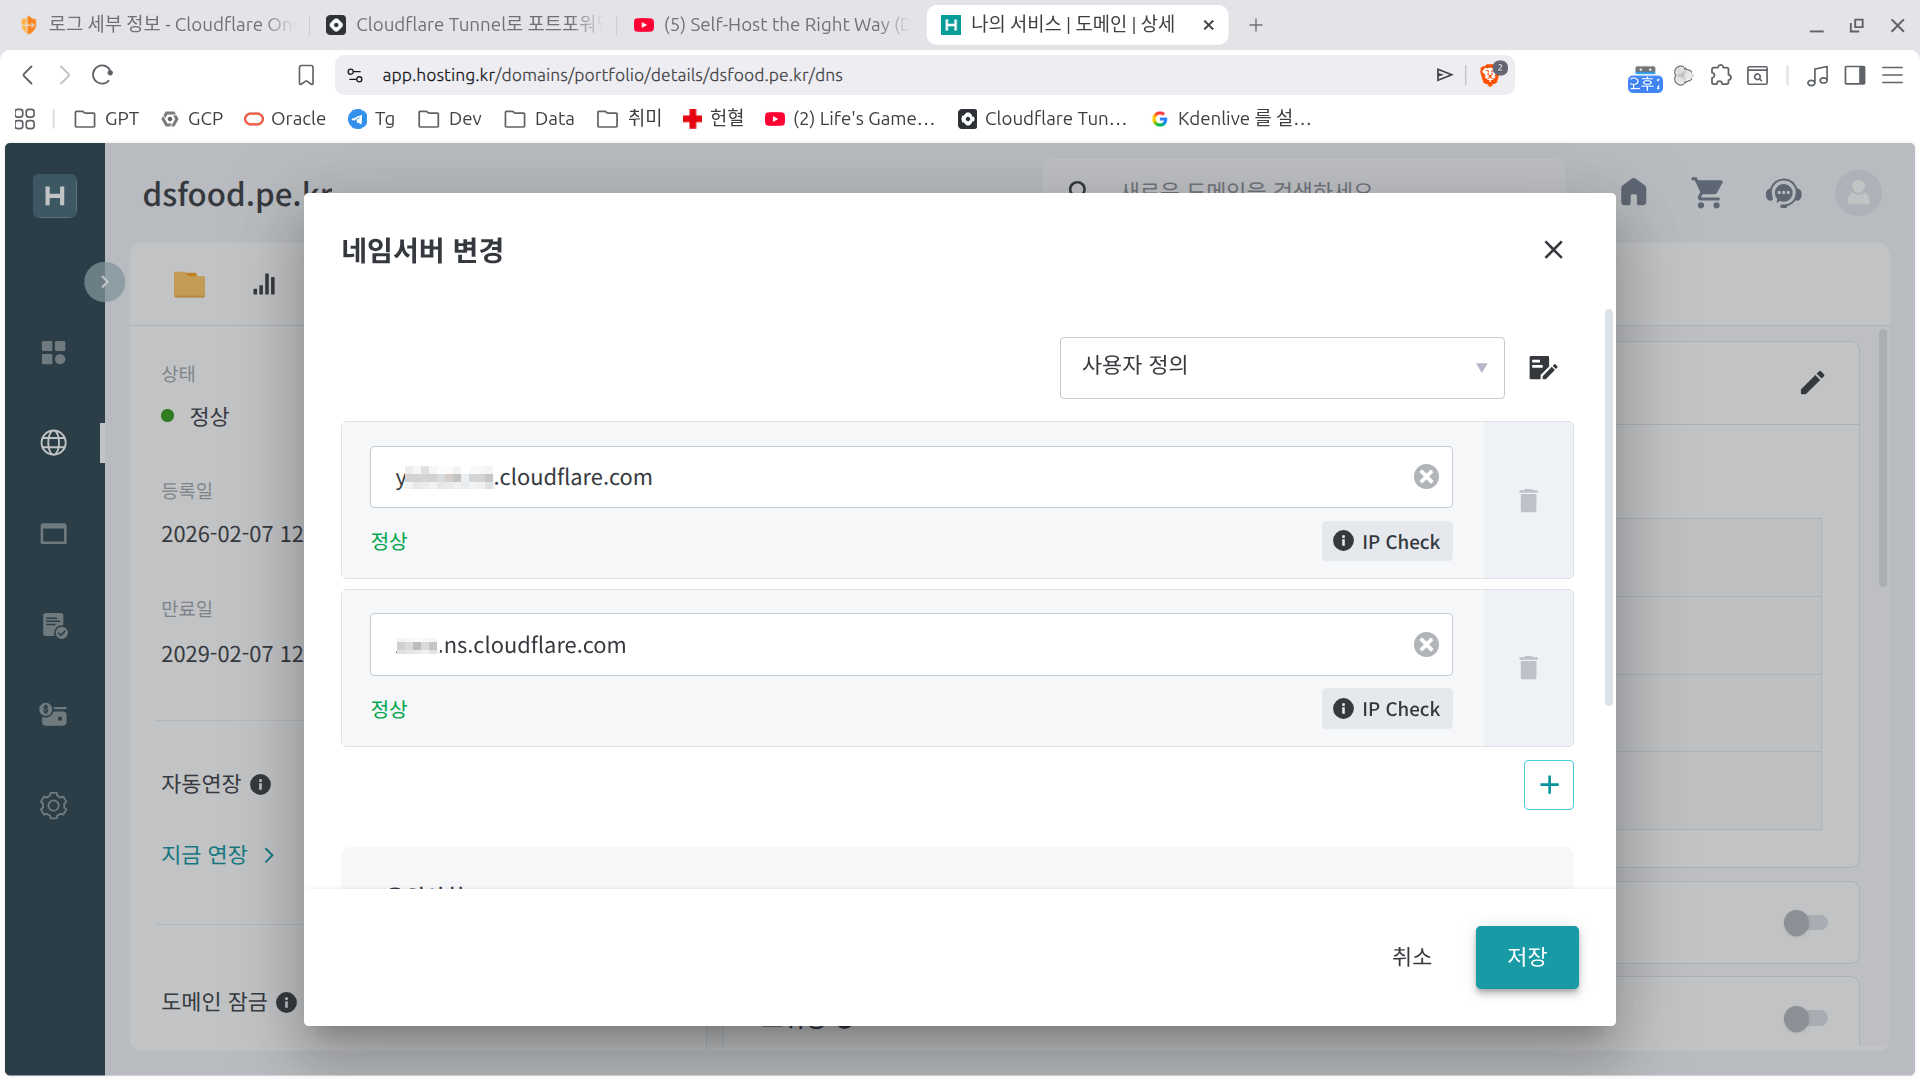Add a new nameserver row with plus button

(1548, 785)
